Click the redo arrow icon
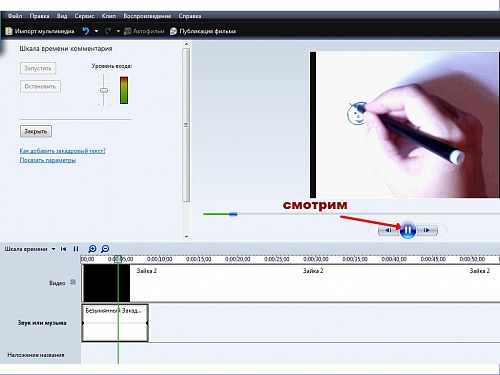 pos(108,31)
